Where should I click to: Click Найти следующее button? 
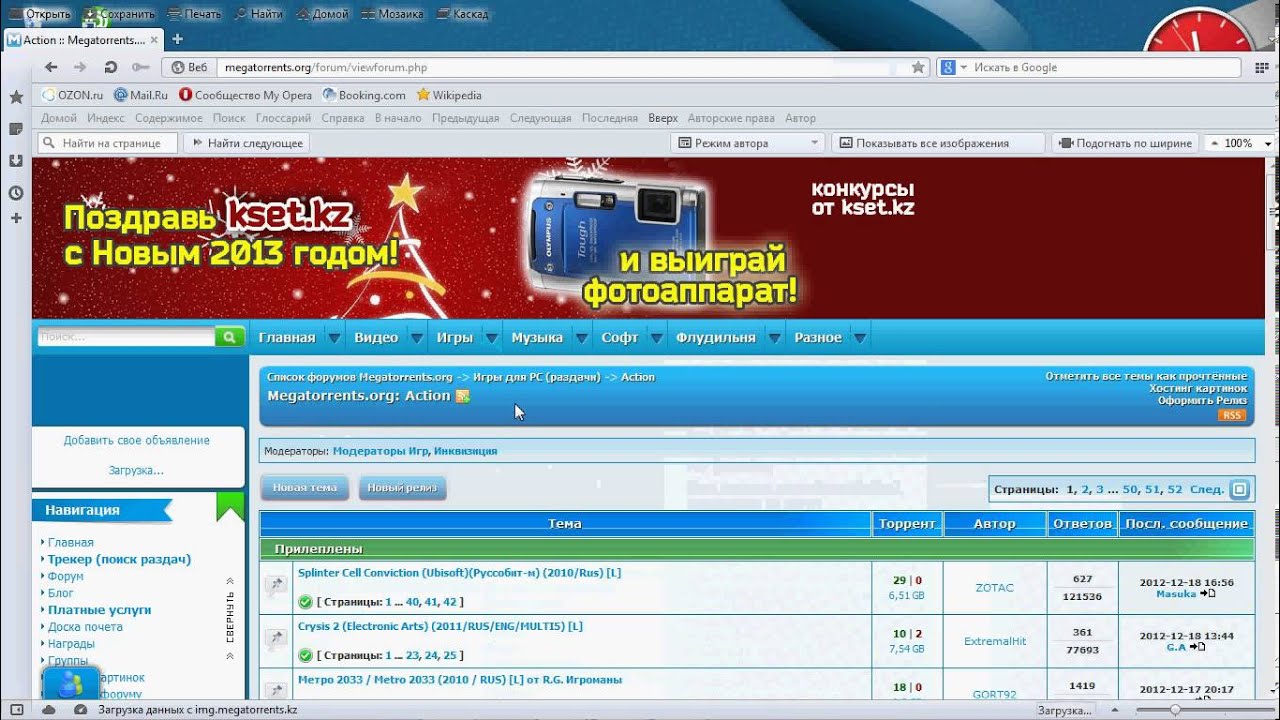pyautogui.click(x=247, y=143)
